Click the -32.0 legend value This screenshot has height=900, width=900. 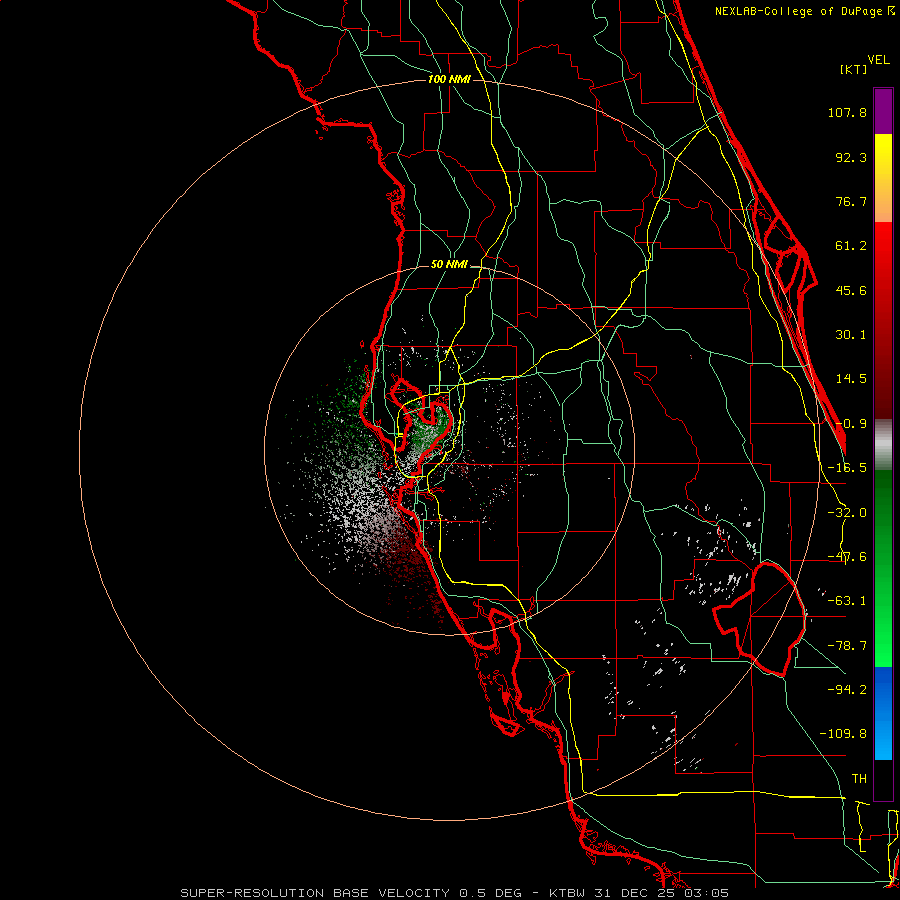(847, 513)
